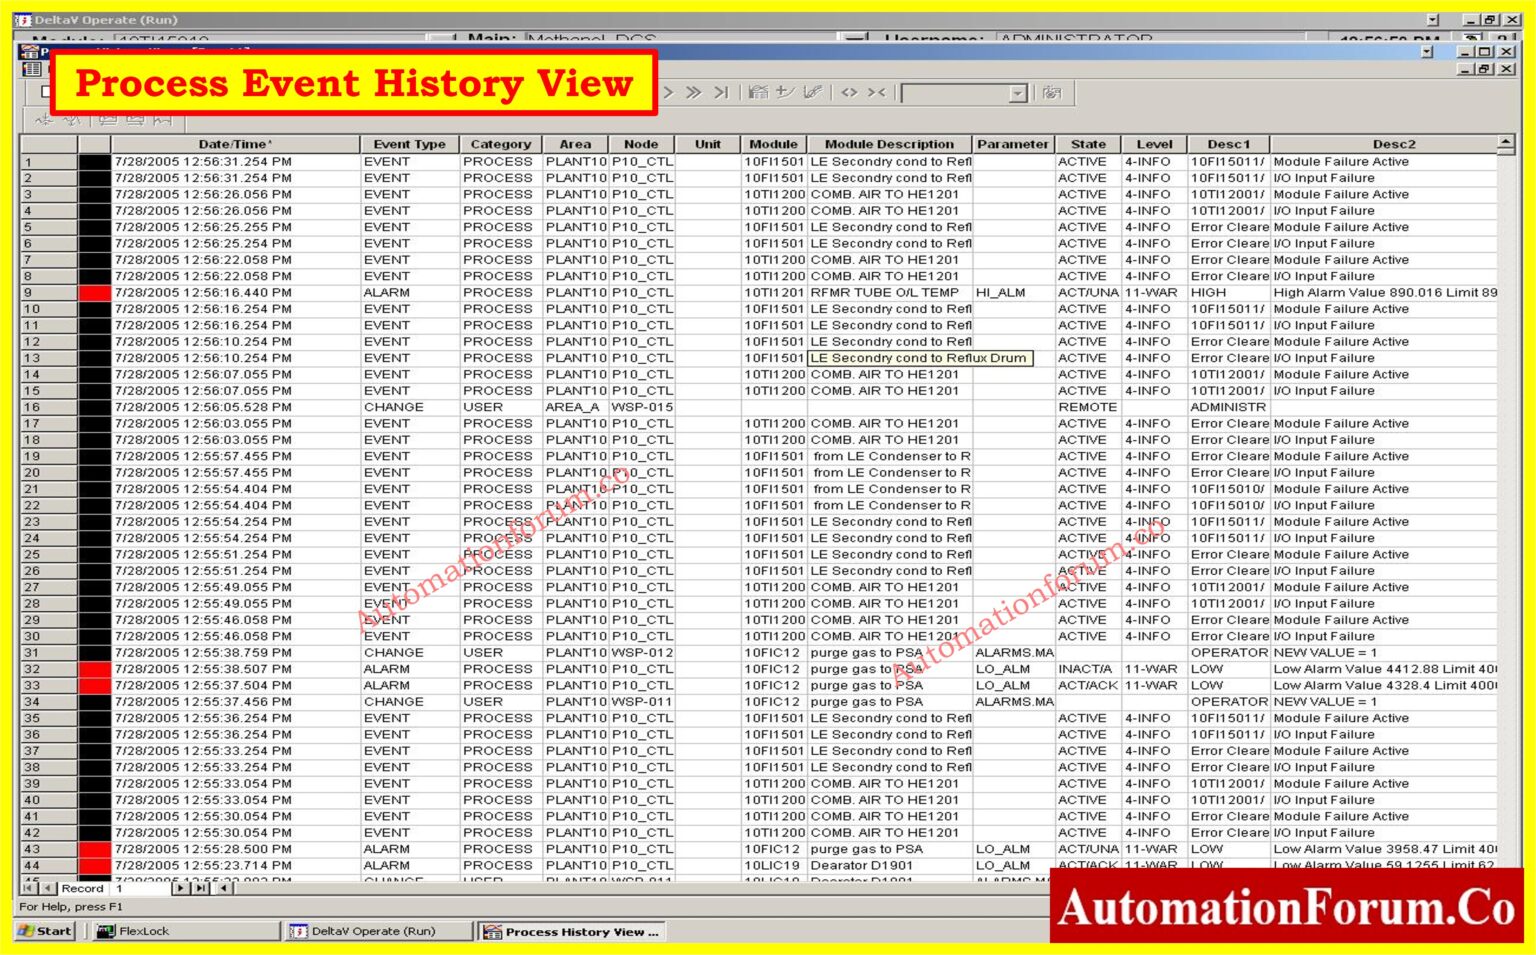Switch to FlexLock in the taskbar
Screen dimensions: 1536x955
pyautogui.click(x=185, y=931)
